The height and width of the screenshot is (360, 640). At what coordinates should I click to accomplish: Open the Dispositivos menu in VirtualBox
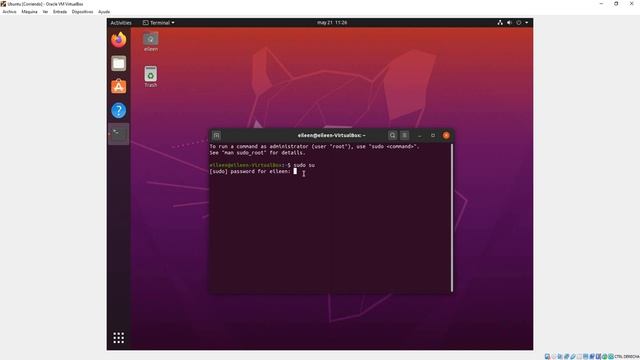pos(82,12)
